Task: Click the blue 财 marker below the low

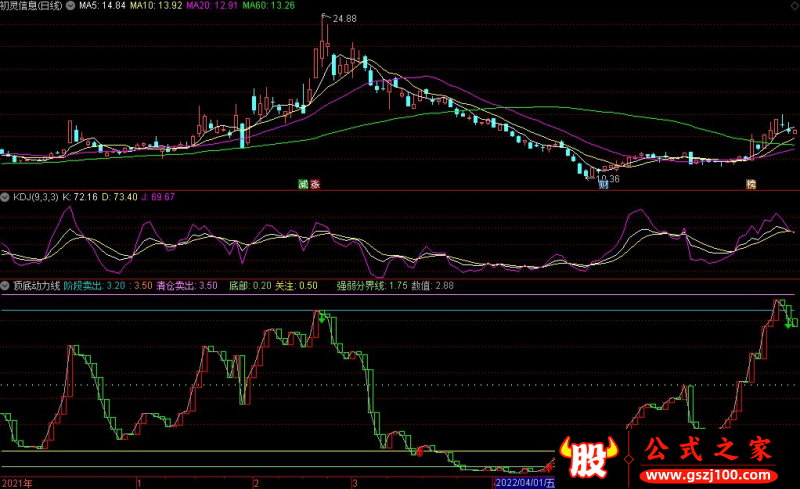Action: pos(603,185)
